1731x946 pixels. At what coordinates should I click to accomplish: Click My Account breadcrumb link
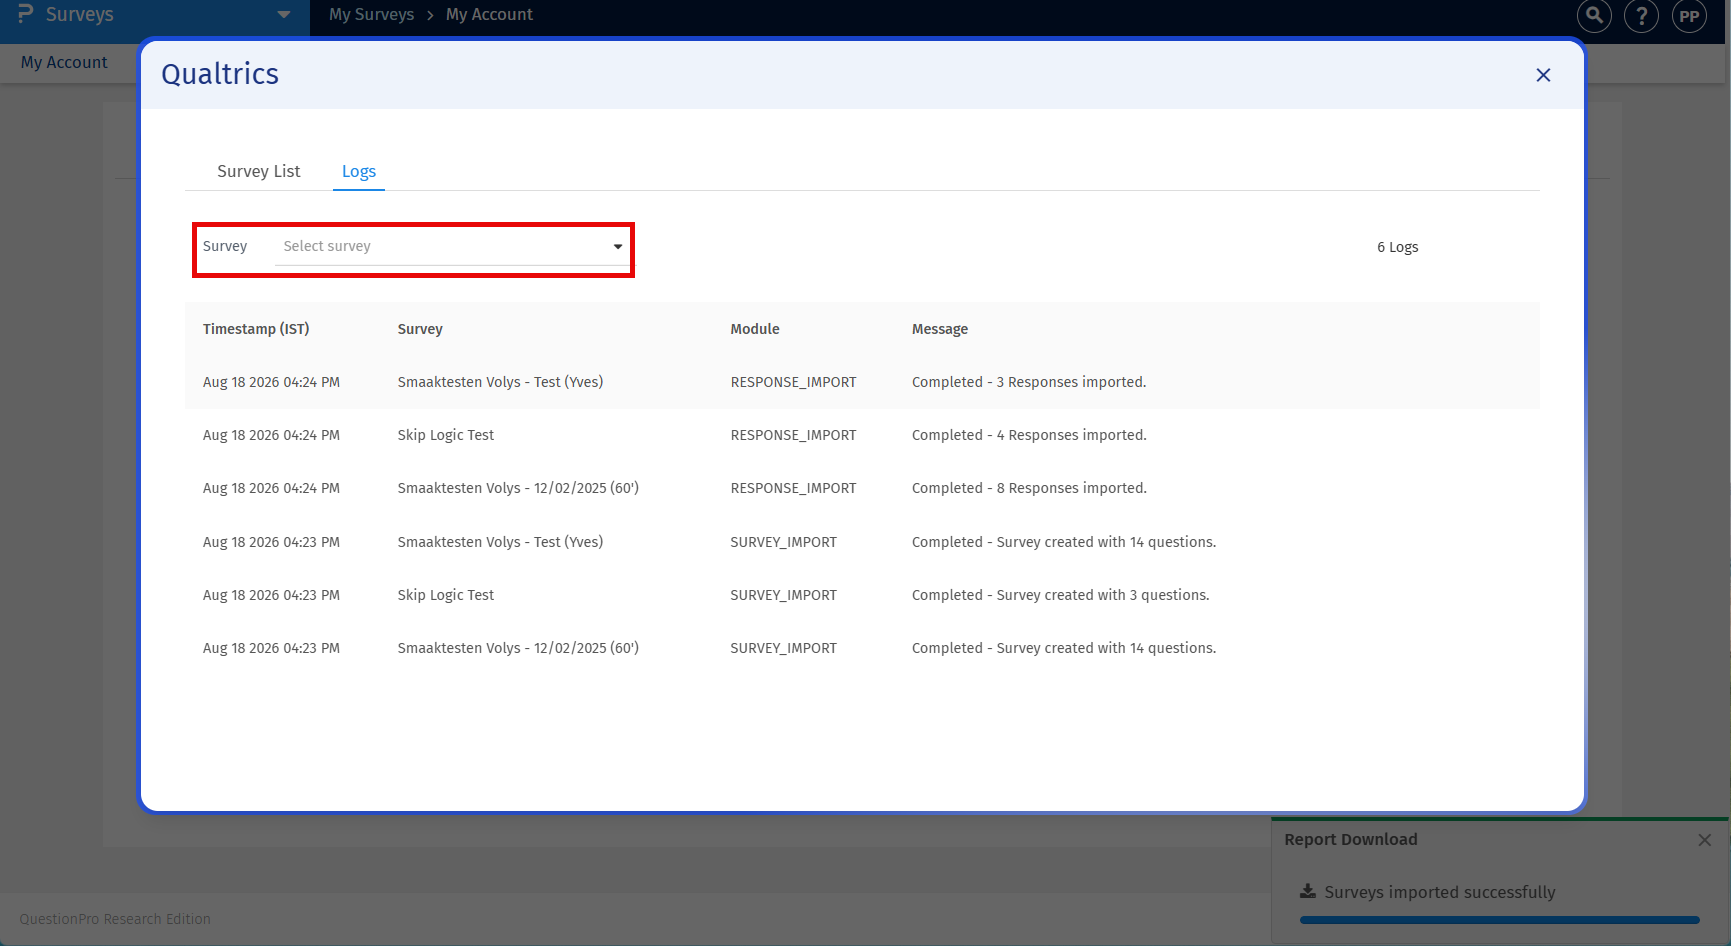point(489,14)
